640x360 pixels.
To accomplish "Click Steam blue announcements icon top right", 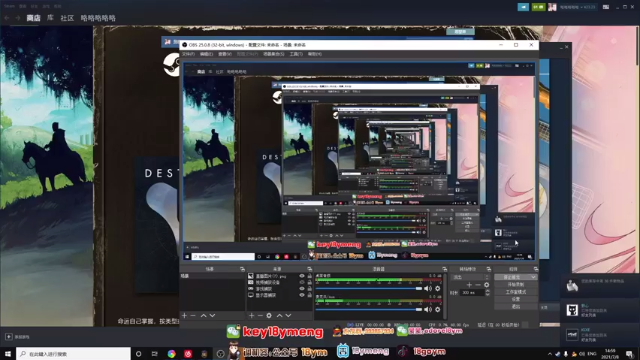I will click(x=523, y=7).
